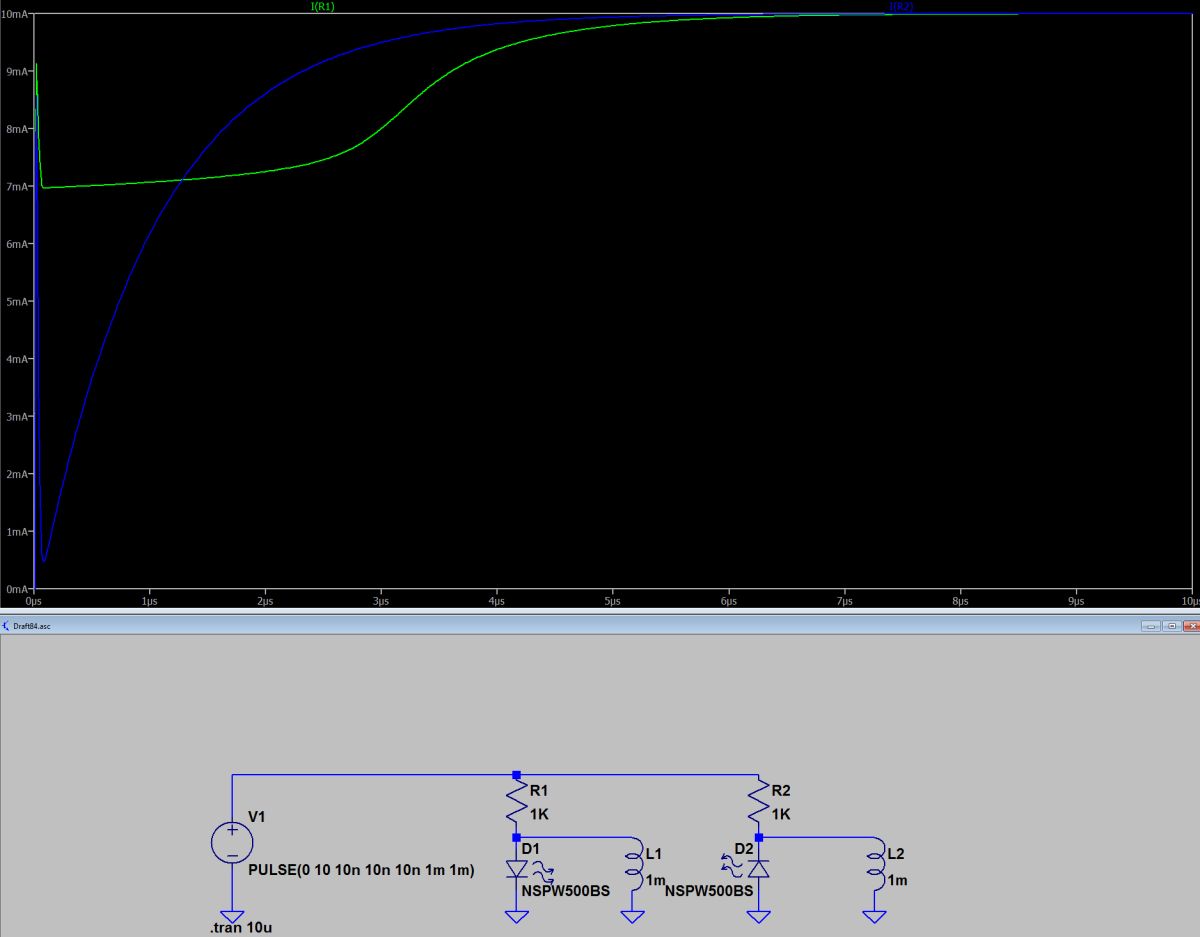The width and height of the screenshot is (1200, 937).
Task: Click the junction node between R1 and D1
Action: click(x=516, y=837)
